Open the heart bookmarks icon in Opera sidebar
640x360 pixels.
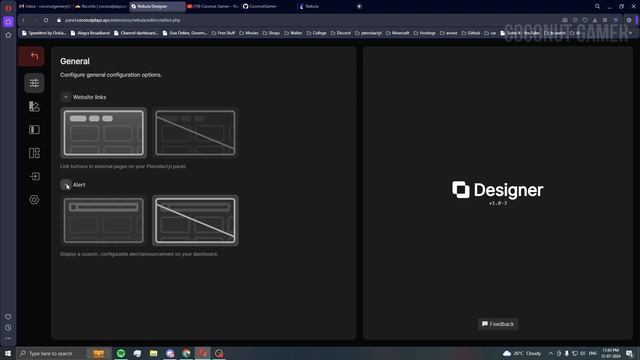[x=8, y=317]
